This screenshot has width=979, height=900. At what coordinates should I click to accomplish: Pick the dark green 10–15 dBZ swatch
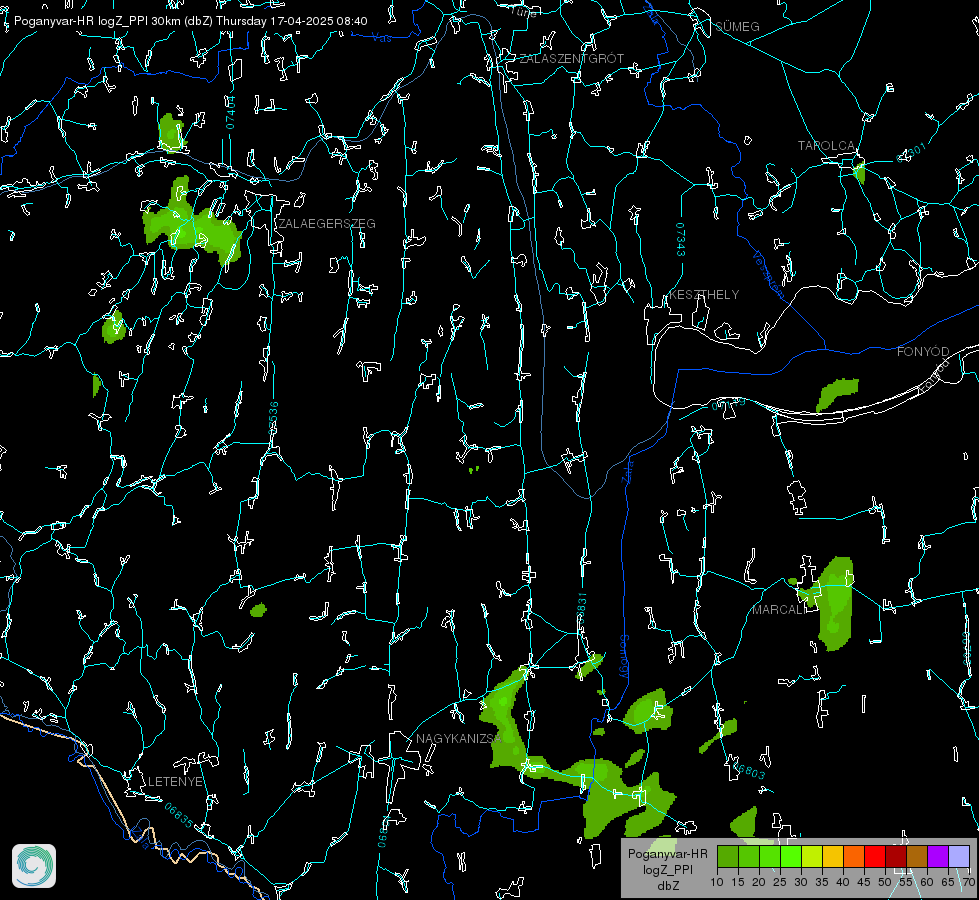[x=728, y=856]
